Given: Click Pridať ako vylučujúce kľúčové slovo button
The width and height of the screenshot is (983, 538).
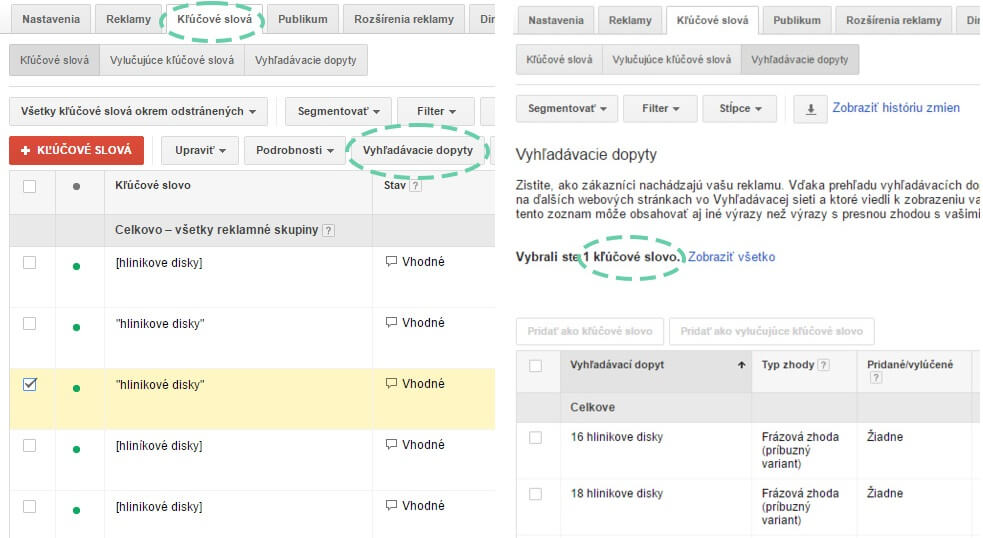Looking at the screenshot, I should tap(772, 331).
